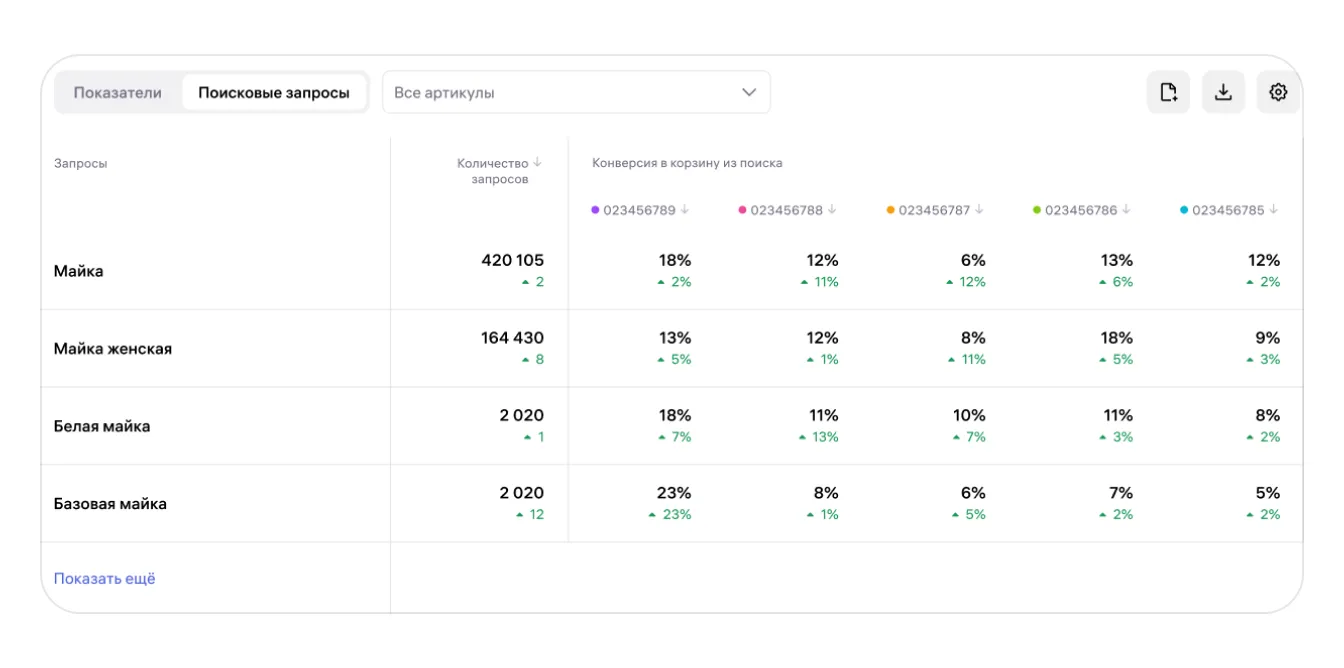Image resolution: width=1344 pixels, height=668 pixels.
Task: Switch to the Показатели tab
Action: [117, 93]
